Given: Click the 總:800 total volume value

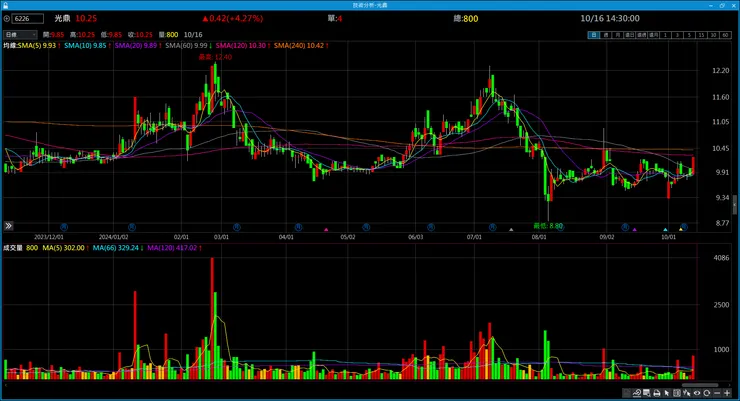Looking at the screenshot, I should pyautogui.click(x=466, y=18).
